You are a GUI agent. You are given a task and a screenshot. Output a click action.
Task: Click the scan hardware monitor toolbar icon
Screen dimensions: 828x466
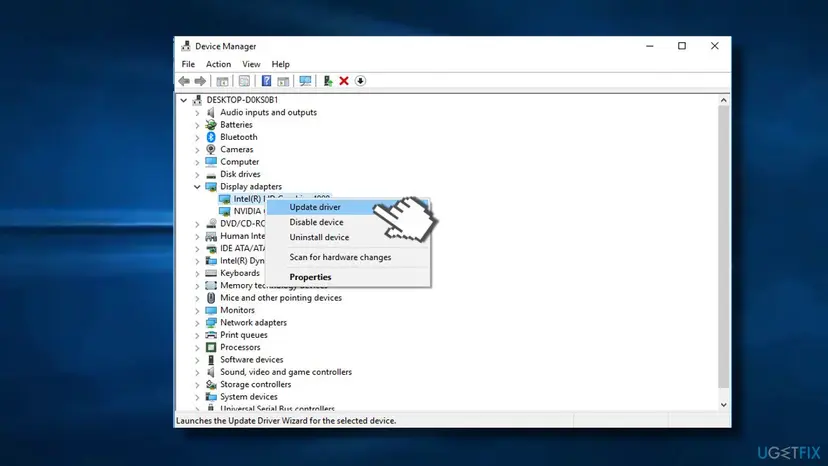tap(305, 81)
